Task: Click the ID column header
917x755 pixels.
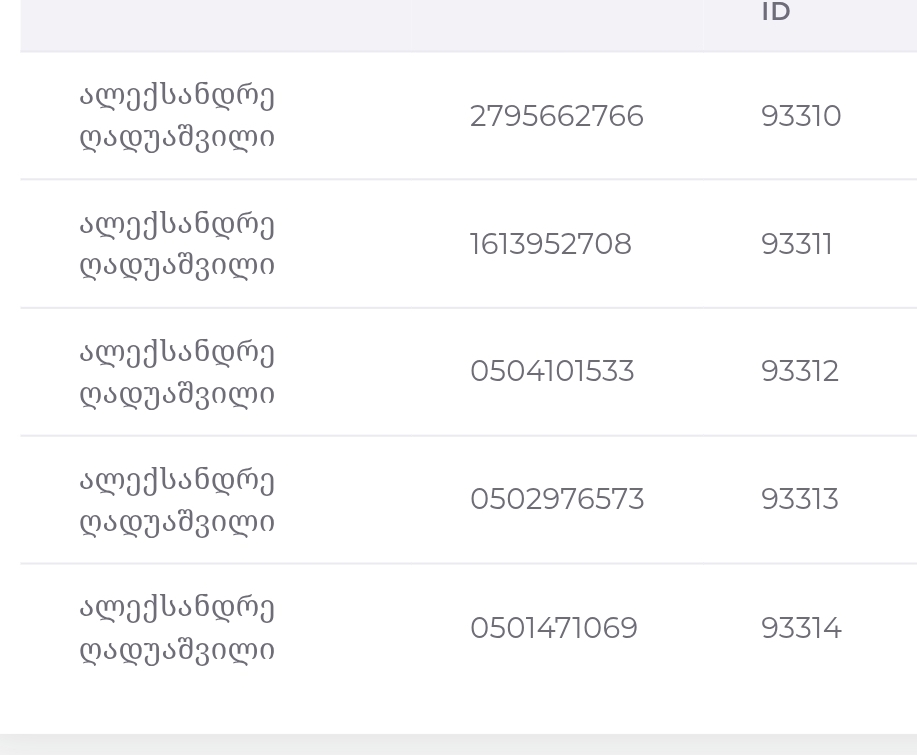Action: (x=776, y=11)
